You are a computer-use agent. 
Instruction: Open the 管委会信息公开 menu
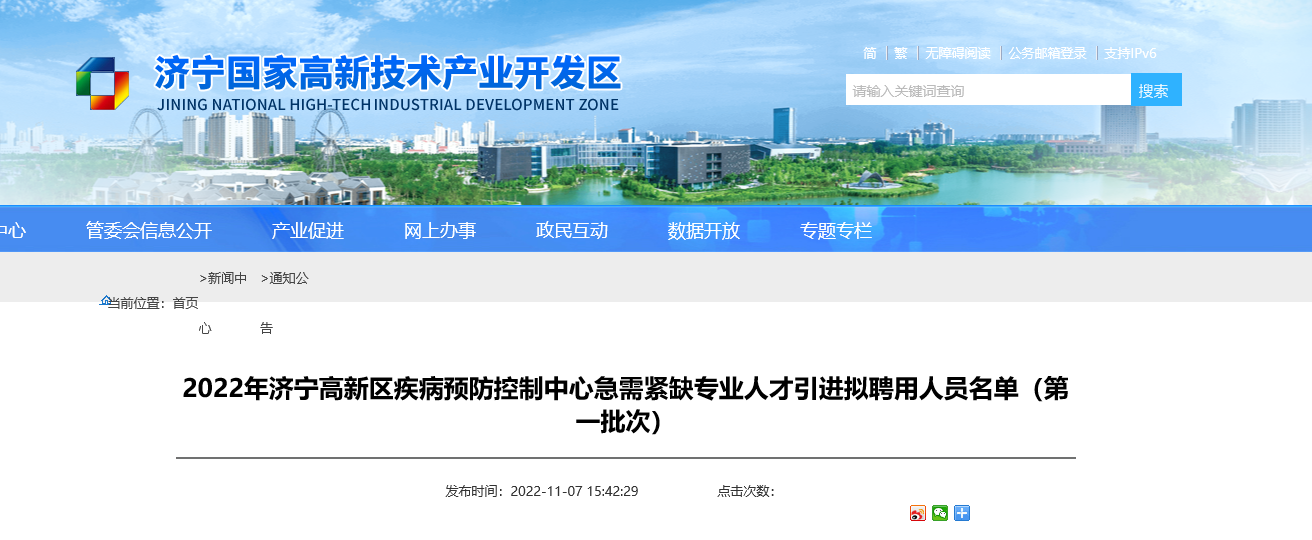[149, 231]
